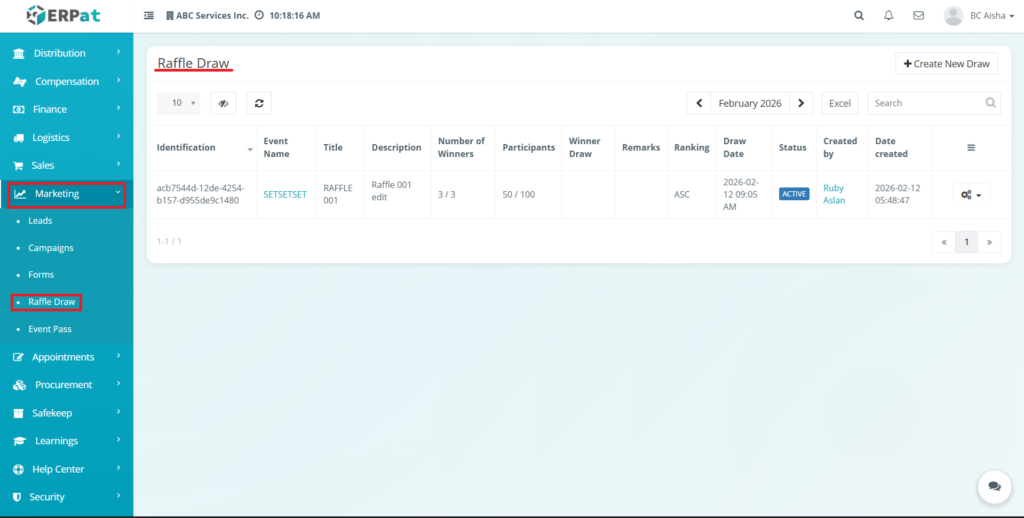1024x518 pixels.
Task: Click into the Search input field
Action: point(925,103)
